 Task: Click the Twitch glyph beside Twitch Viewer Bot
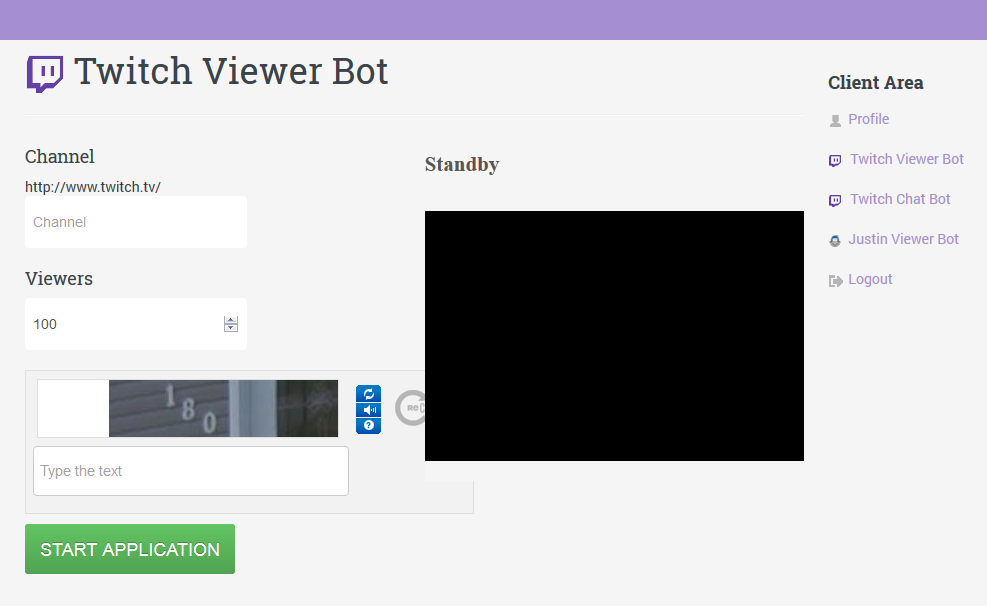[x=835, y=159]
